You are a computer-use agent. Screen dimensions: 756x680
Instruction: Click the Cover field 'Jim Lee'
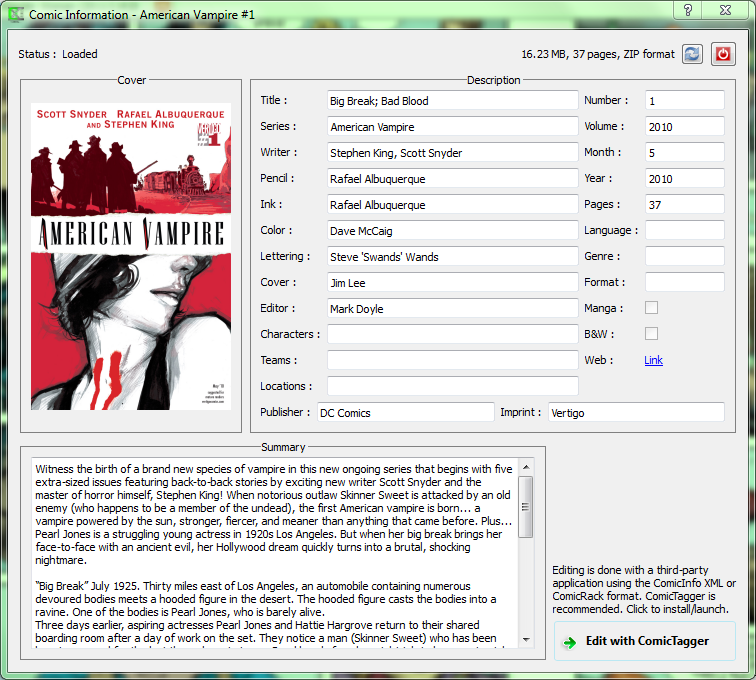452,283
